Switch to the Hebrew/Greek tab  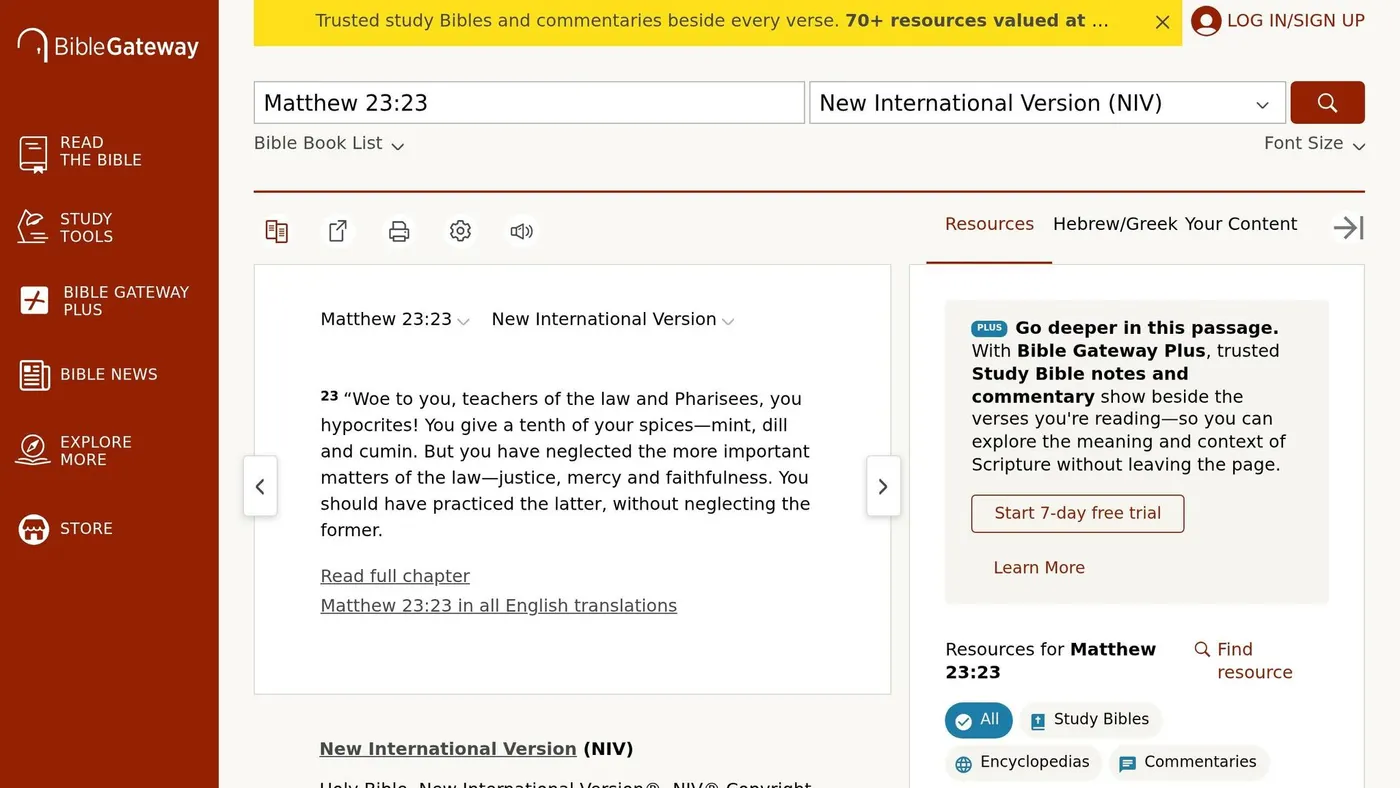pos(1115,225)
